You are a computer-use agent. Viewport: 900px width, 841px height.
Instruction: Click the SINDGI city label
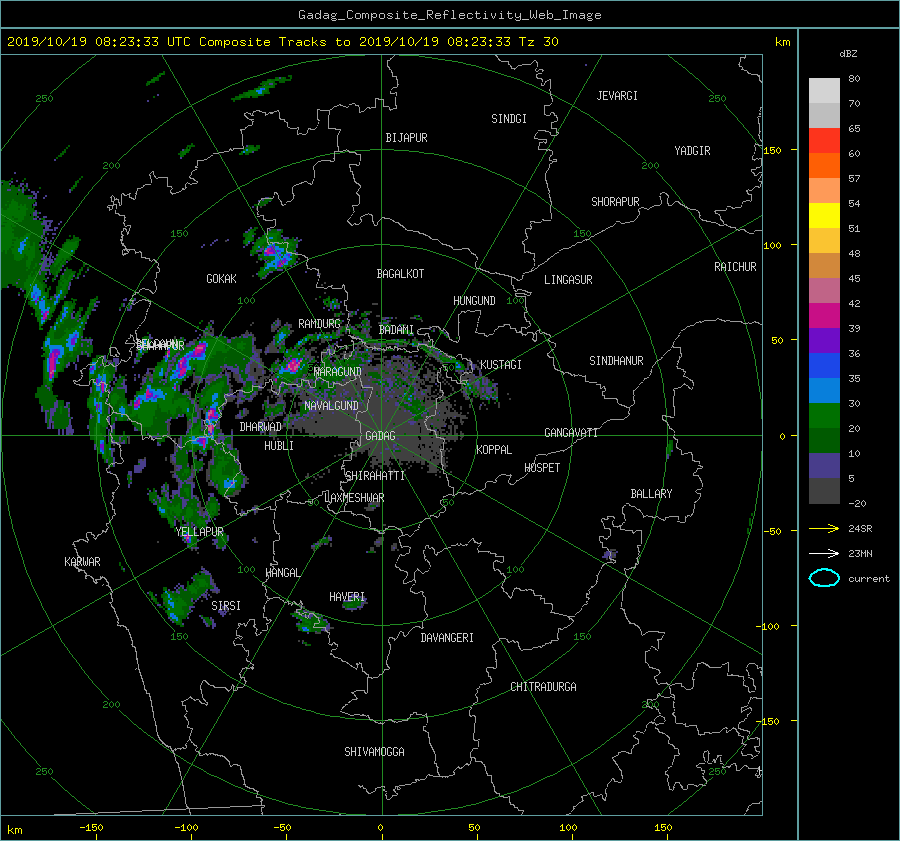pos(509,119)
